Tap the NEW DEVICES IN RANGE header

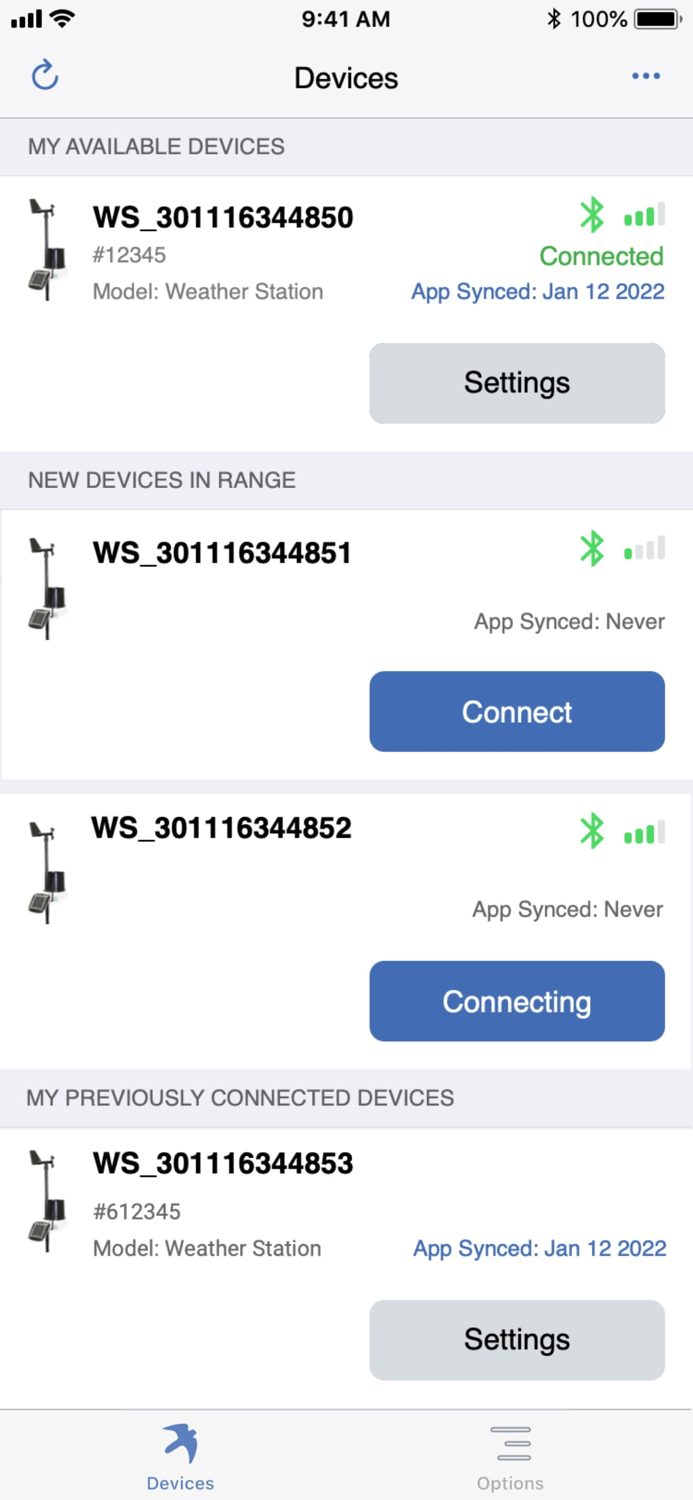tap(161, 480)
